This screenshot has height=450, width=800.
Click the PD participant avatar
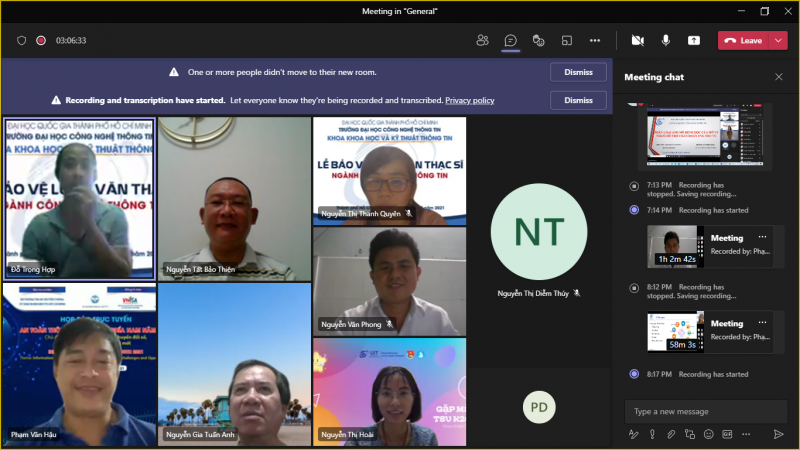tap(539, 407)
